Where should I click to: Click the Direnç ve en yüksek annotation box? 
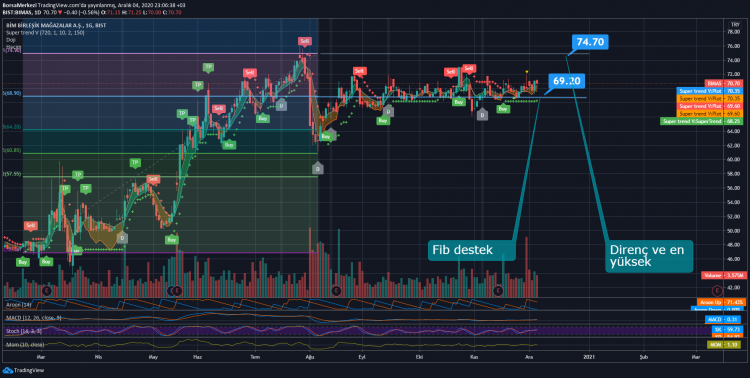(x=649, y=256)
